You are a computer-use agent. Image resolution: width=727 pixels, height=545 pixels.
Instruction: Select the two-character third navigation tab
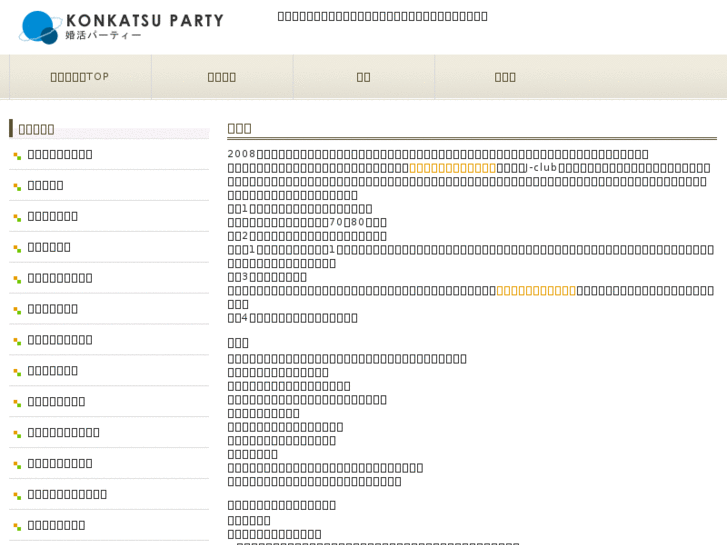pos(364,77)
